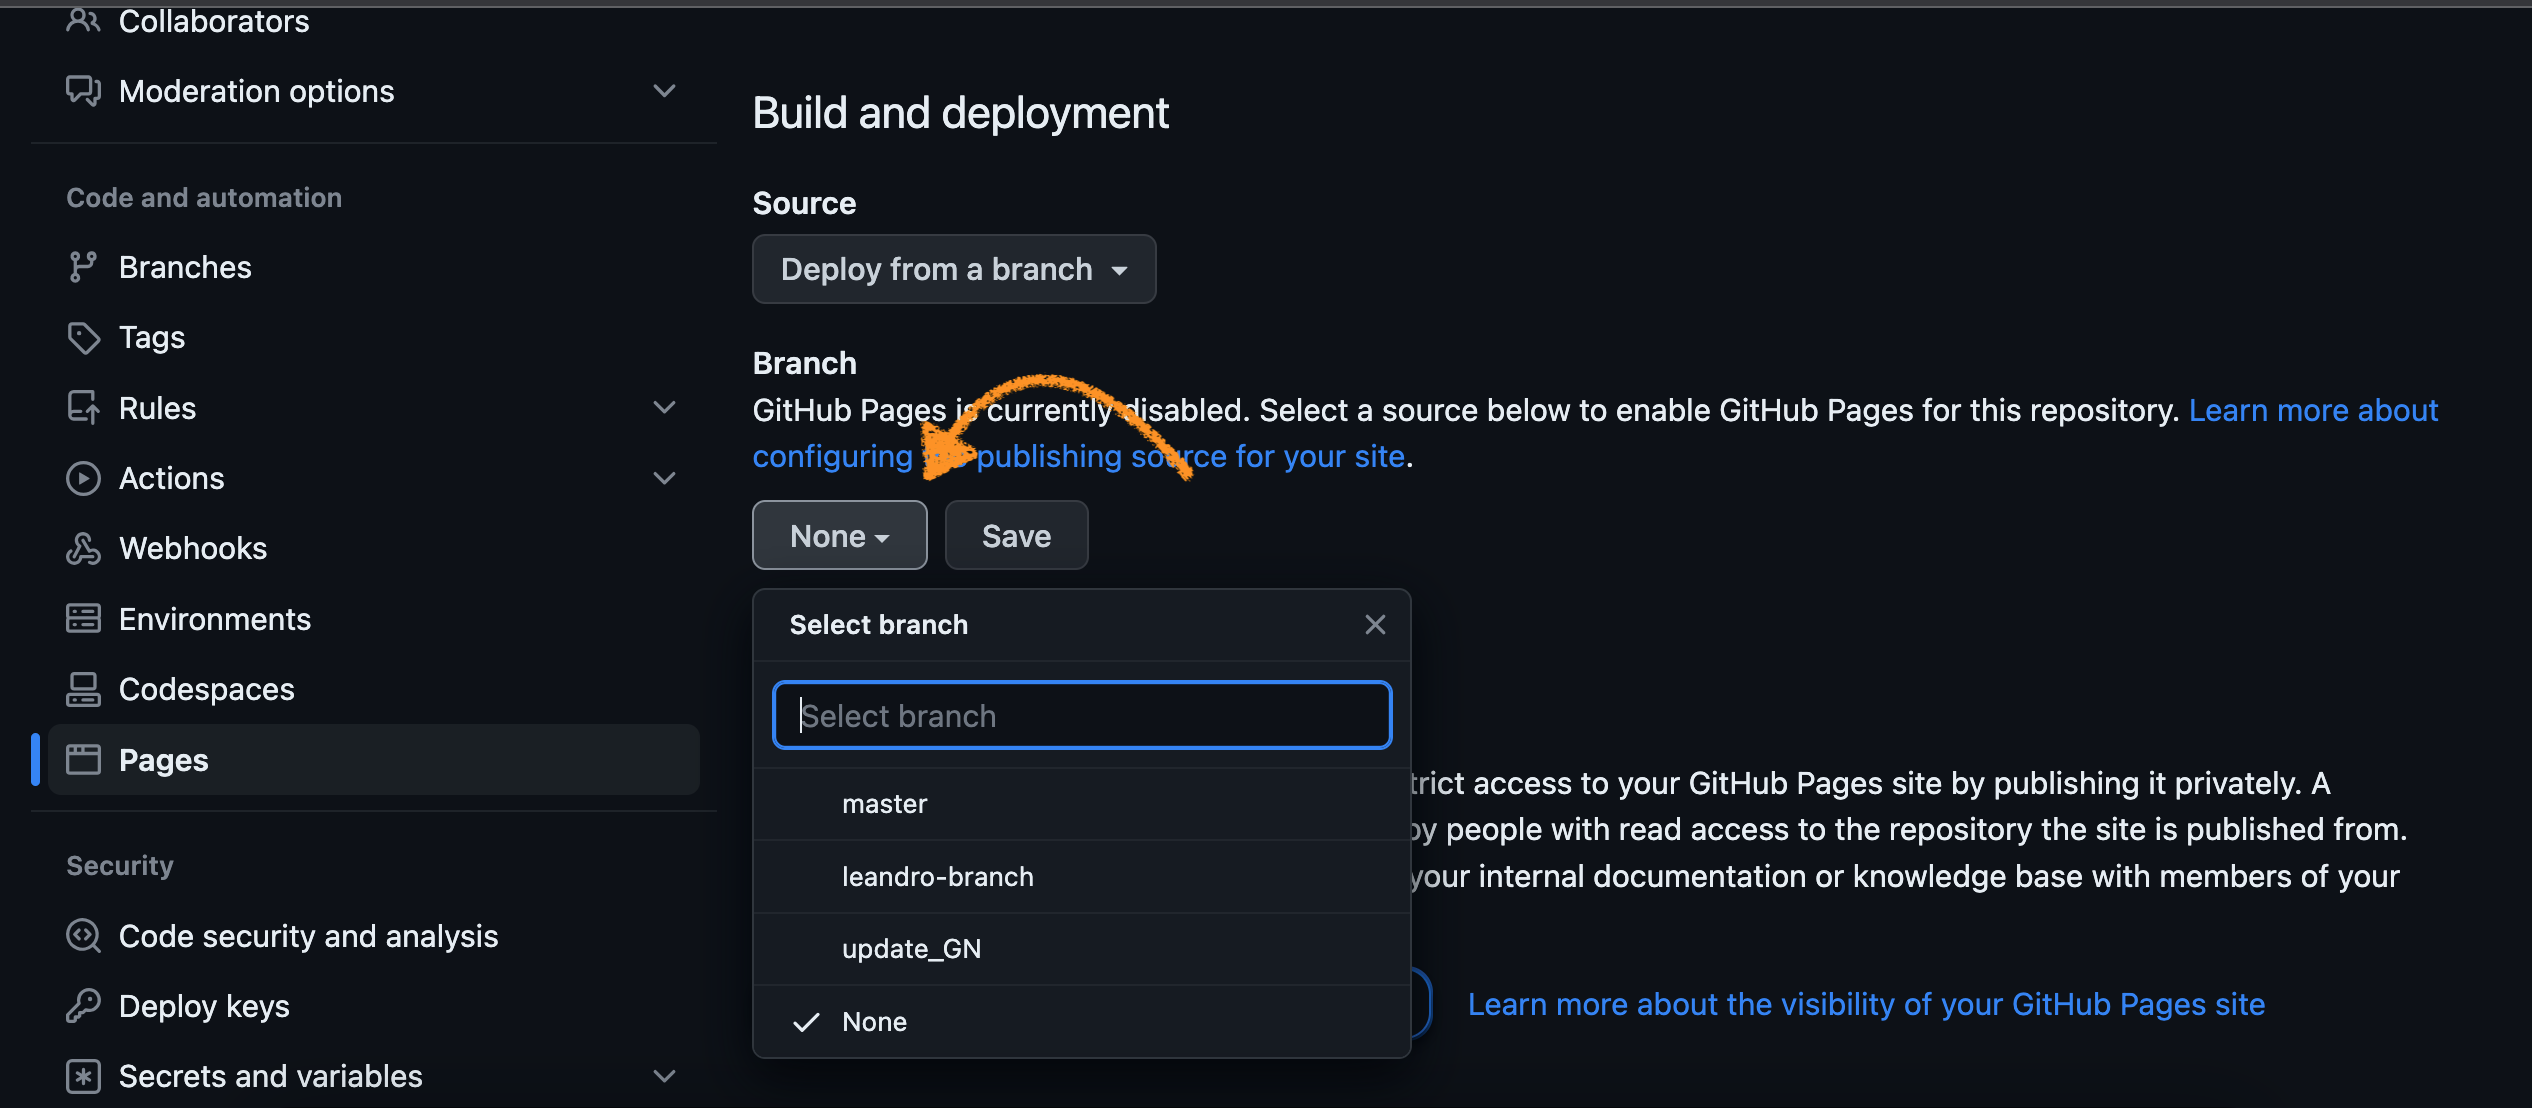Image resolution: width=2532 pixels, height=1108 pixels.
Task: Choose the checked None option
Action: (1082, 1022)
